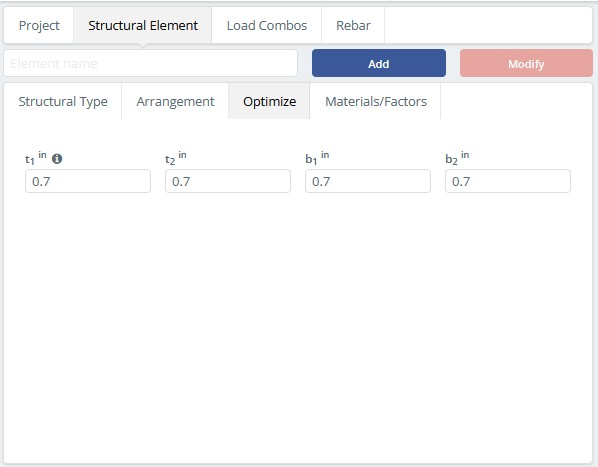Switch to Structural Type sub-tab
598x467 pixels.
coord(63,101)
